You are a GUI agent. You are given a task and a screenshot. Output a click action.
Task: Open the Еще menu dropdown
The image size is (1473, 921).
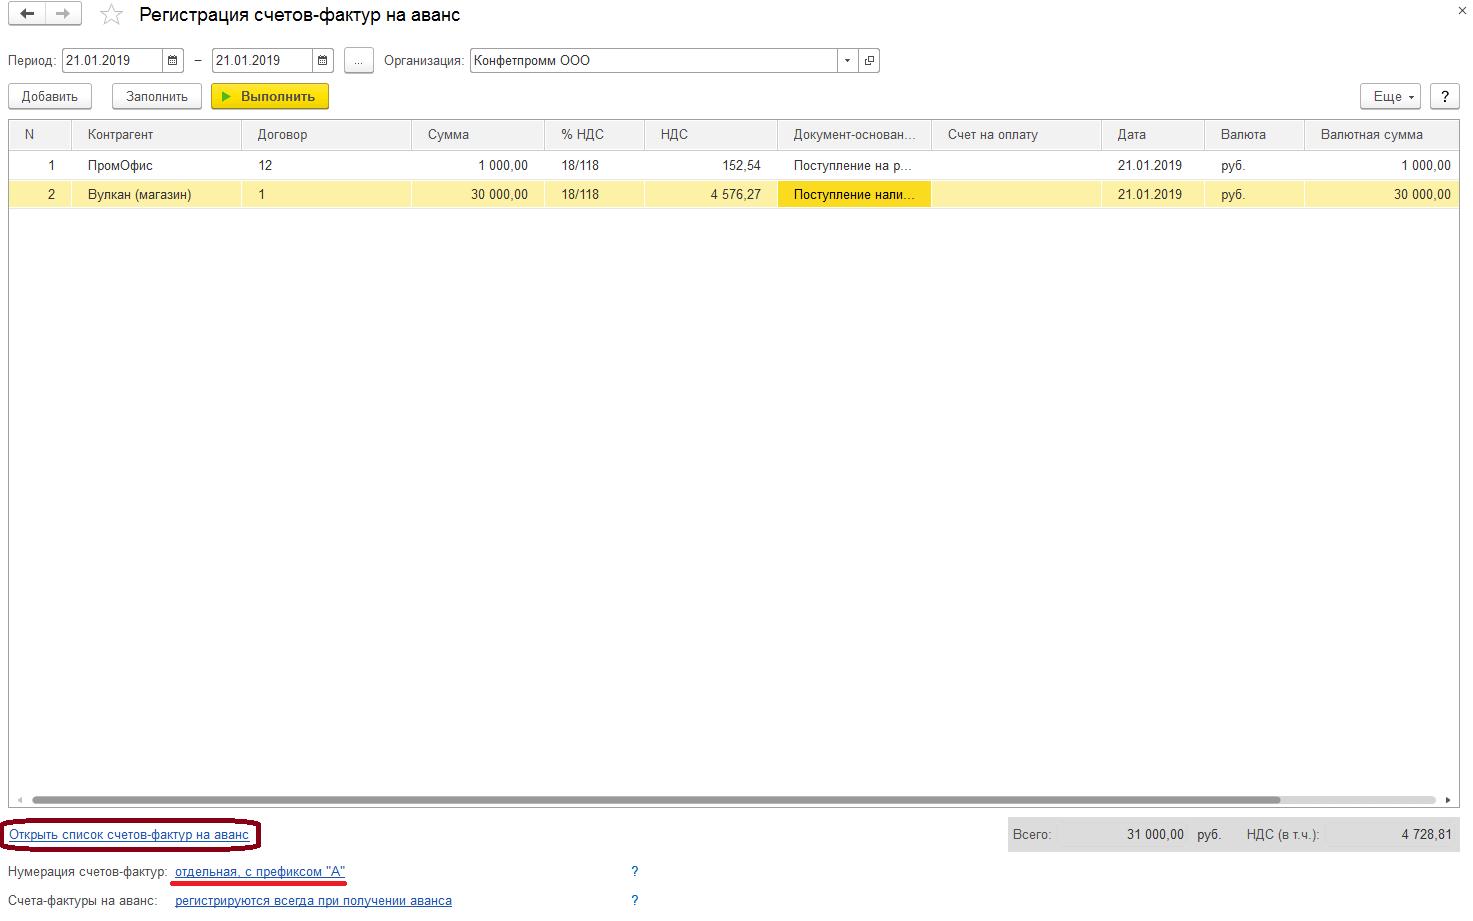click(1391, 96)
